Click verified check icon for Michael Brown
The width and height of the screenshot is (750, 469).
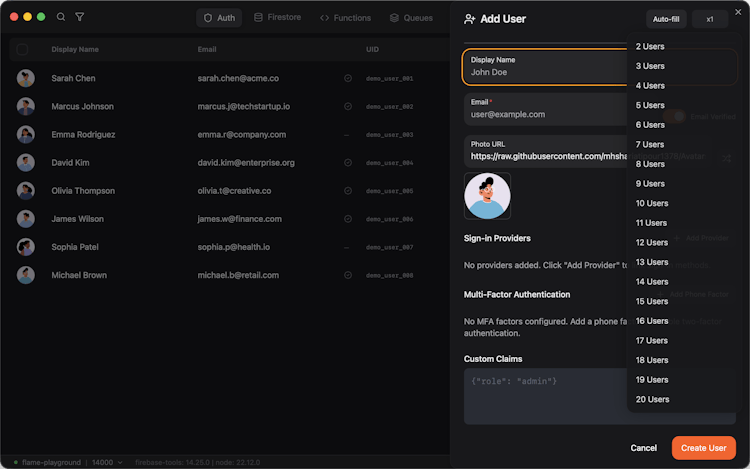pyautogui.click(x=347, y=275)
